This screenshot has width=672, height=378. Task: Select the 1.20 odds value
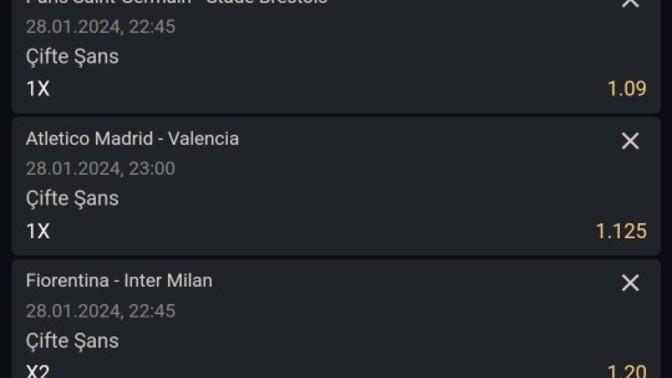pyautogui.click(x=627, y=371)
